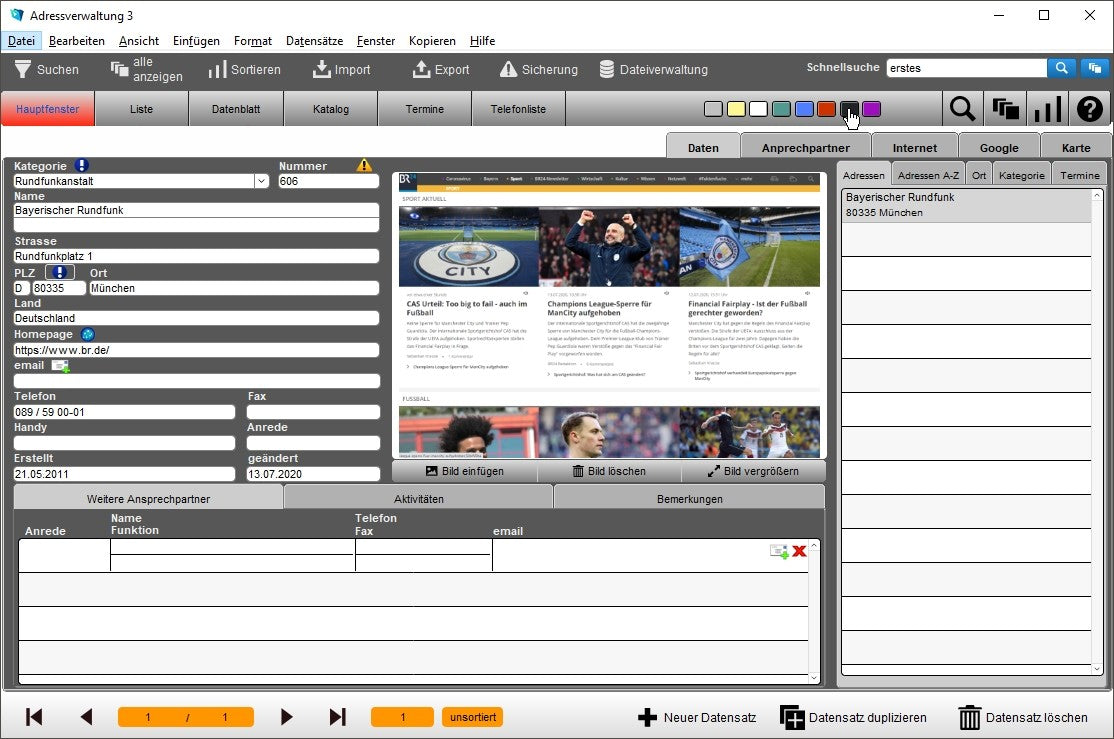Viewport: 1114px width, 739px height.
Task: Go to the first record arrow
Action: 34,717
